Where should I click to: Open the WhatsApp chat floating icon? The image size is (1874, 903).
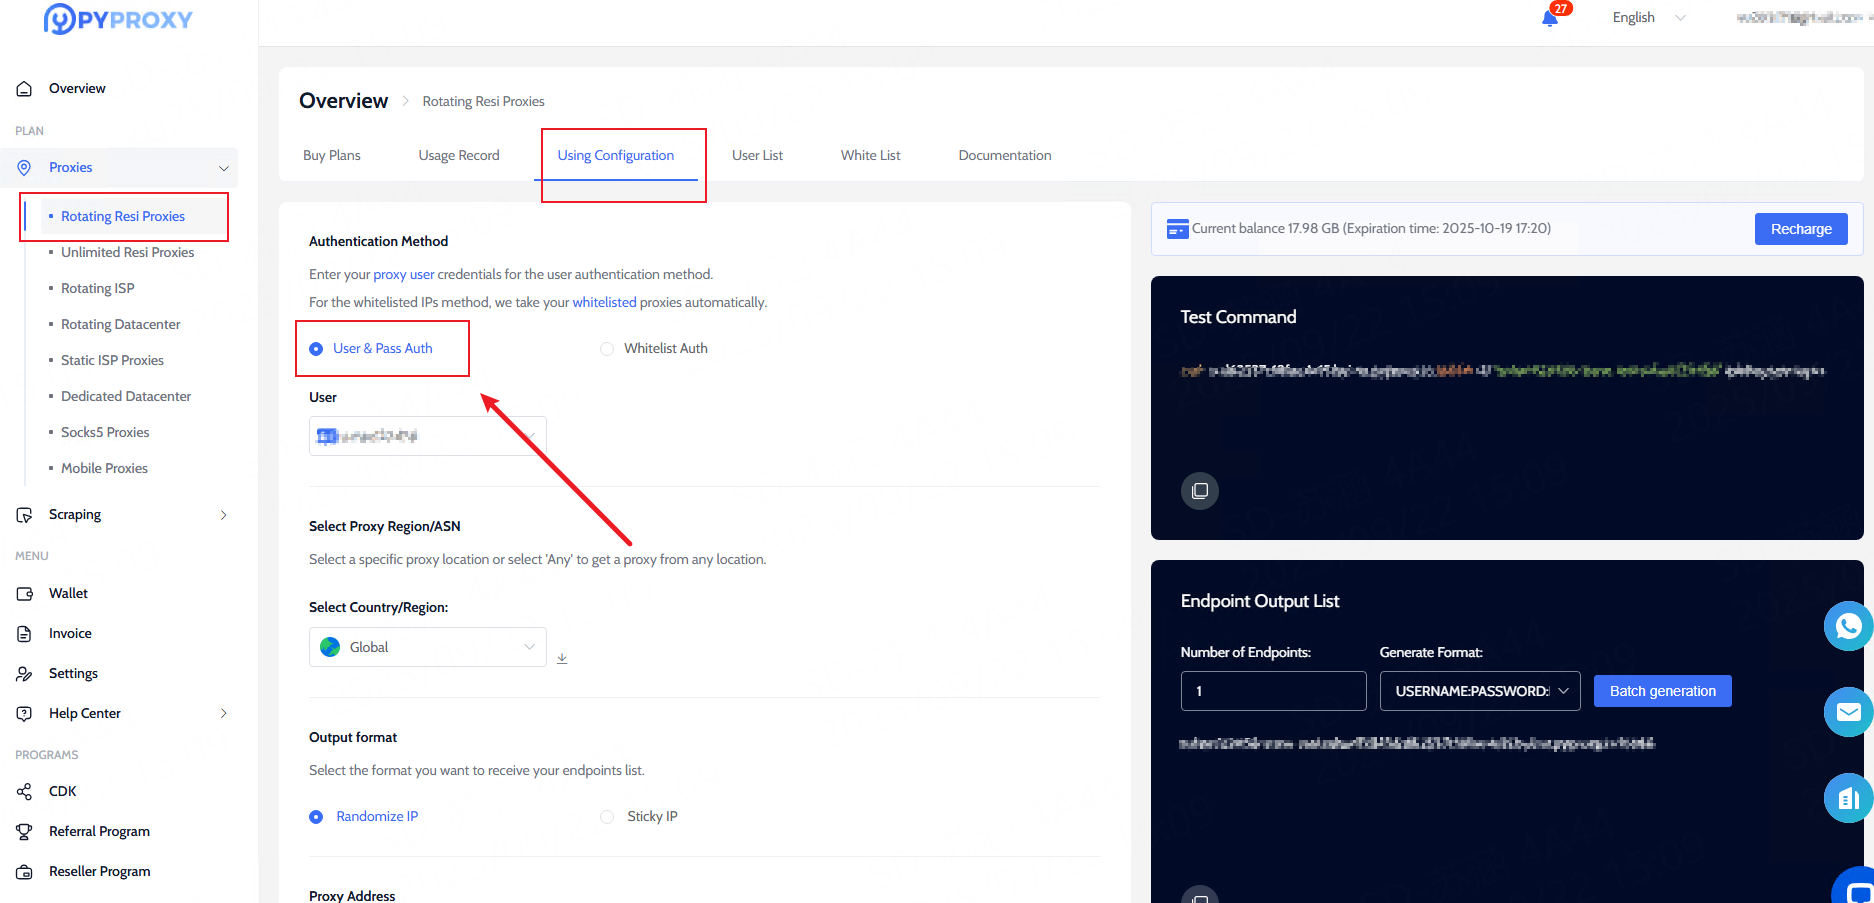tap(1848, 626)
